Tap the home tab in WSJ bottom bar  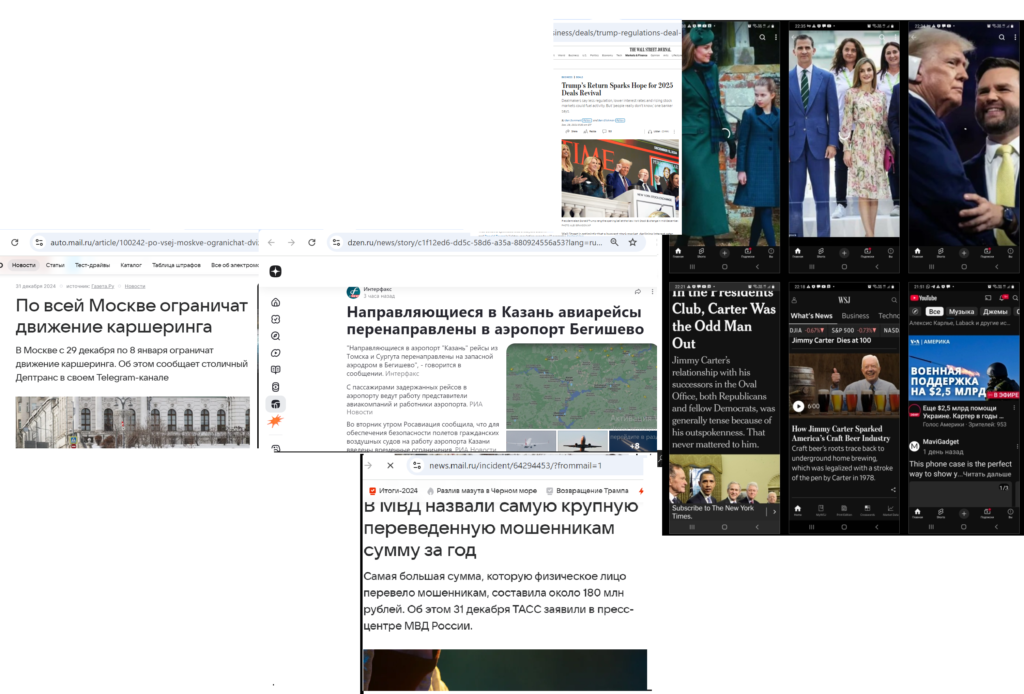point(797,509)
